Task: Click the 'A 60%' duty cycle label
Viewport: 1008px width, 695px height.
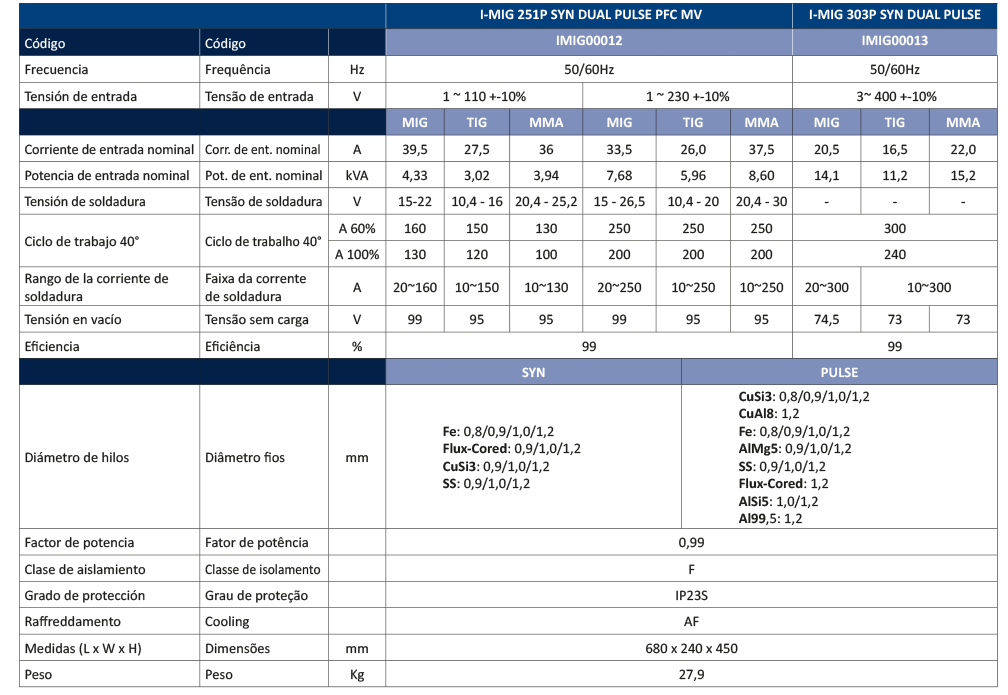Action: click(x=357, y=228)
